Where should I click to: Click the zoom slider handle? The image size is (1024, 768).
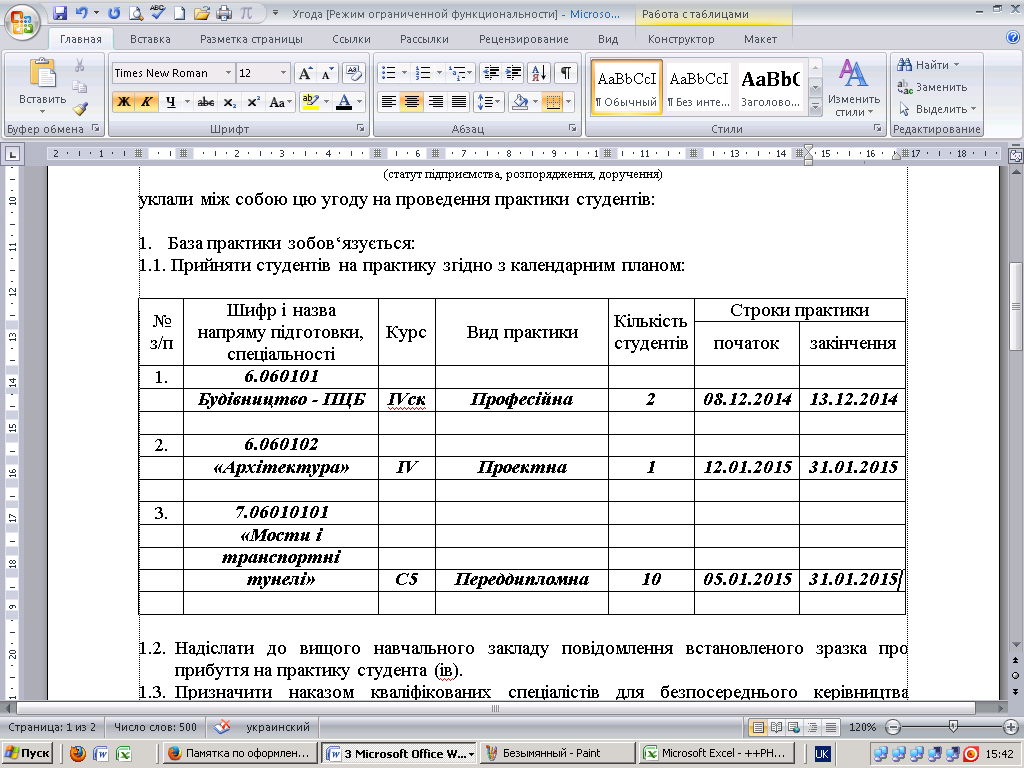click(x=953, y=727)
